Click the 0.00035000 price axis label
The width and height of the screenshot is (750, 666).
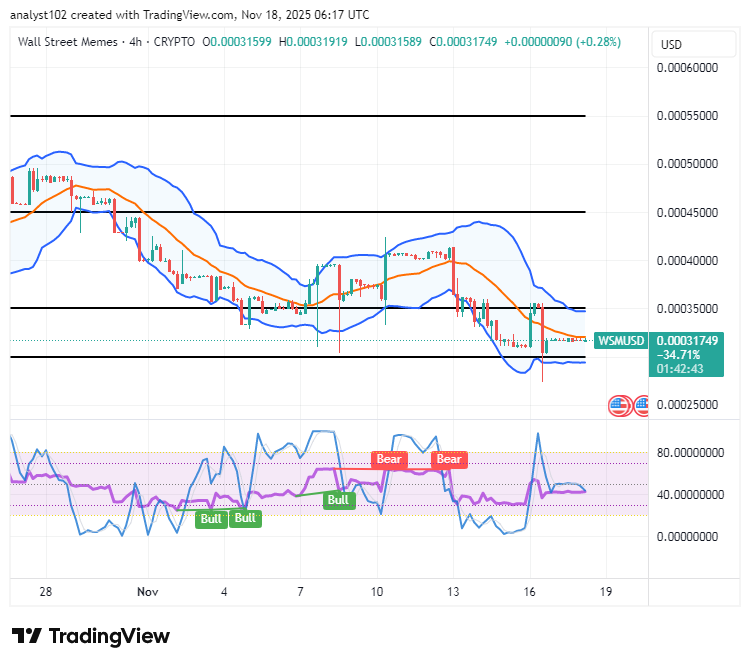(x=687, y=309)
